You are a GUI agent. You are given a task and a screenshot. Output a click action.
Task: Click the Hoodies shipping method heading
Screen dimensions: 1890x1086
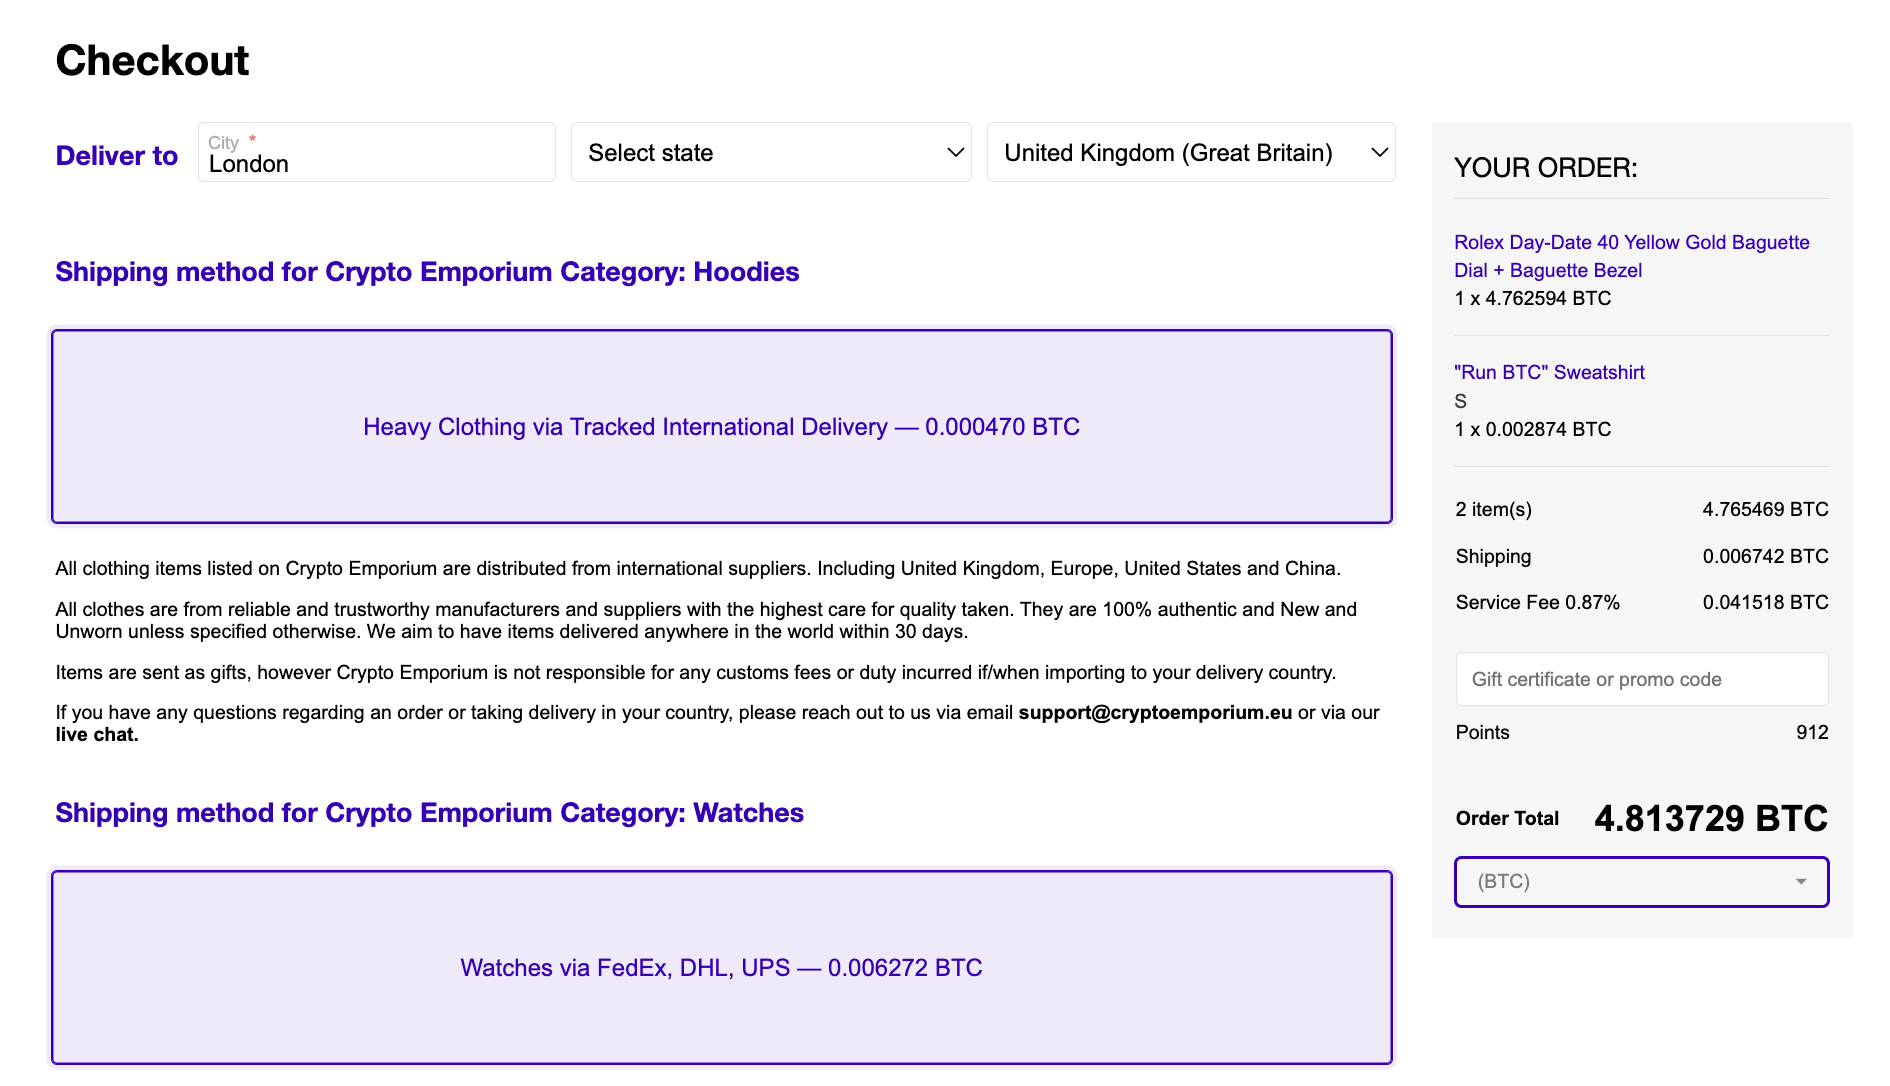[x=427, y=272]
